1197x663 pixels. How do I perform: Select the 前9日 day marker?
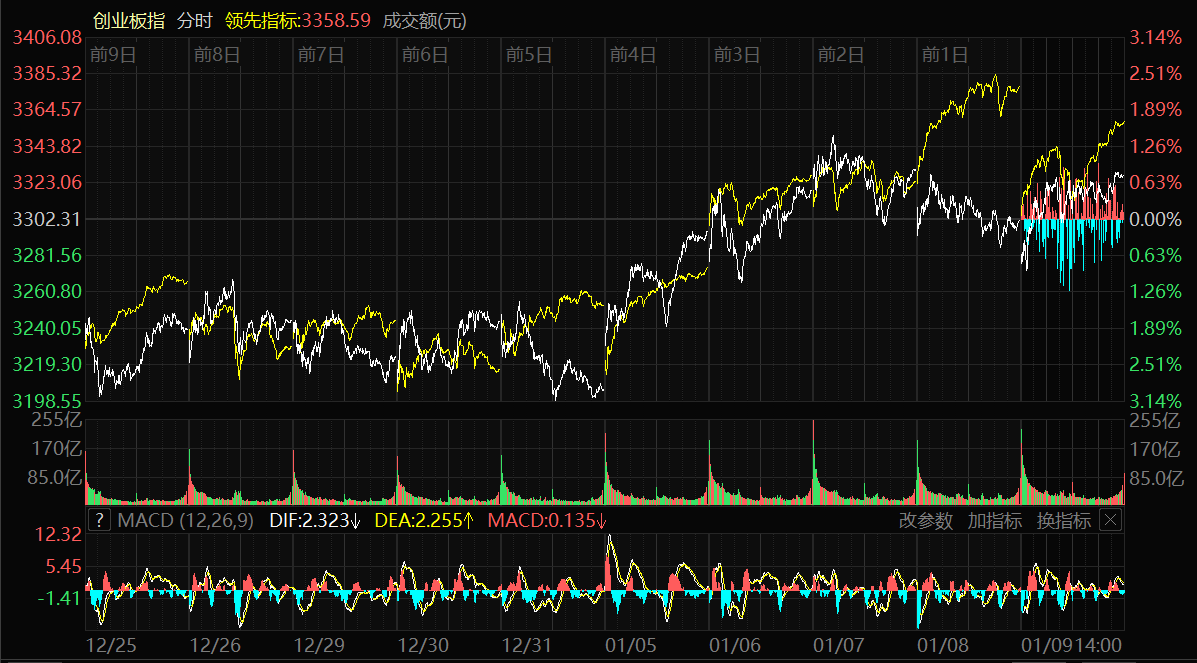[112, 54]
